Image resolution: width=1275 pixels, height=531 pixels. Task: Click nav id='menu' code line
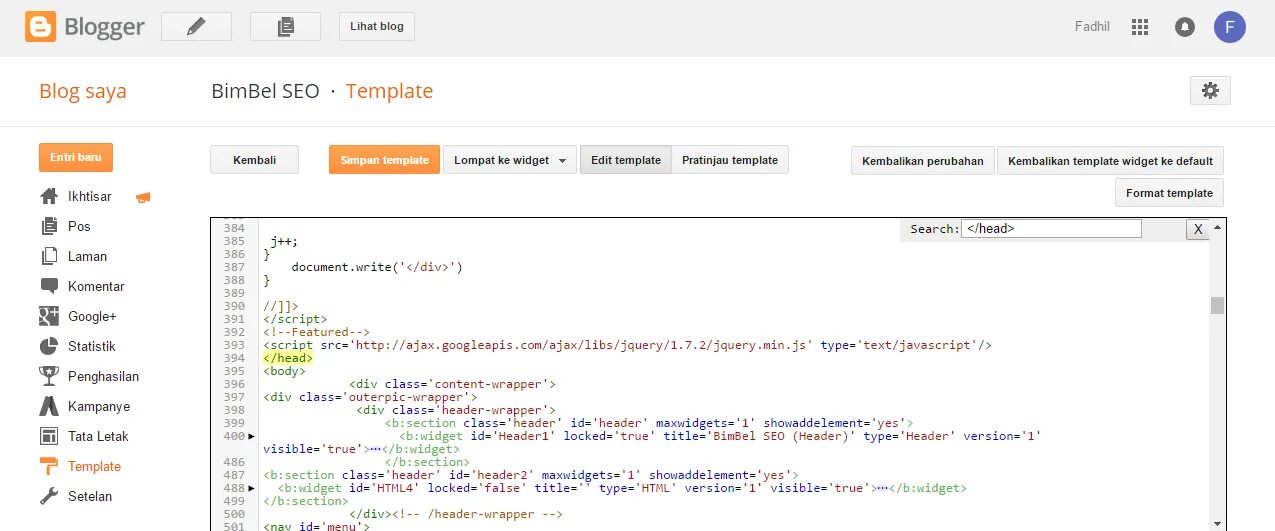coord(317,527)
